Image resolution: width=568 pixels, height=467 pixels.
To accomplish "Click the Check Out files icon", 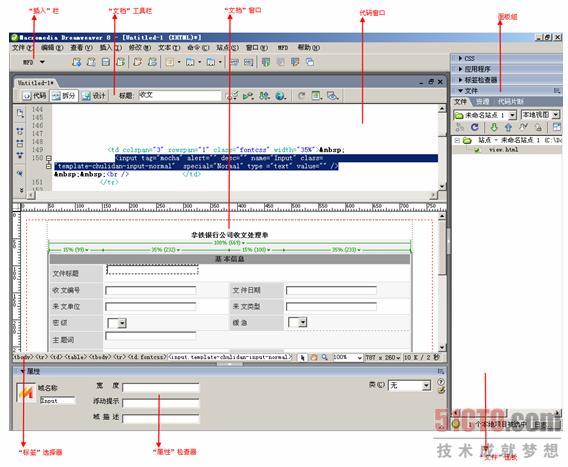I will [523, 127].
